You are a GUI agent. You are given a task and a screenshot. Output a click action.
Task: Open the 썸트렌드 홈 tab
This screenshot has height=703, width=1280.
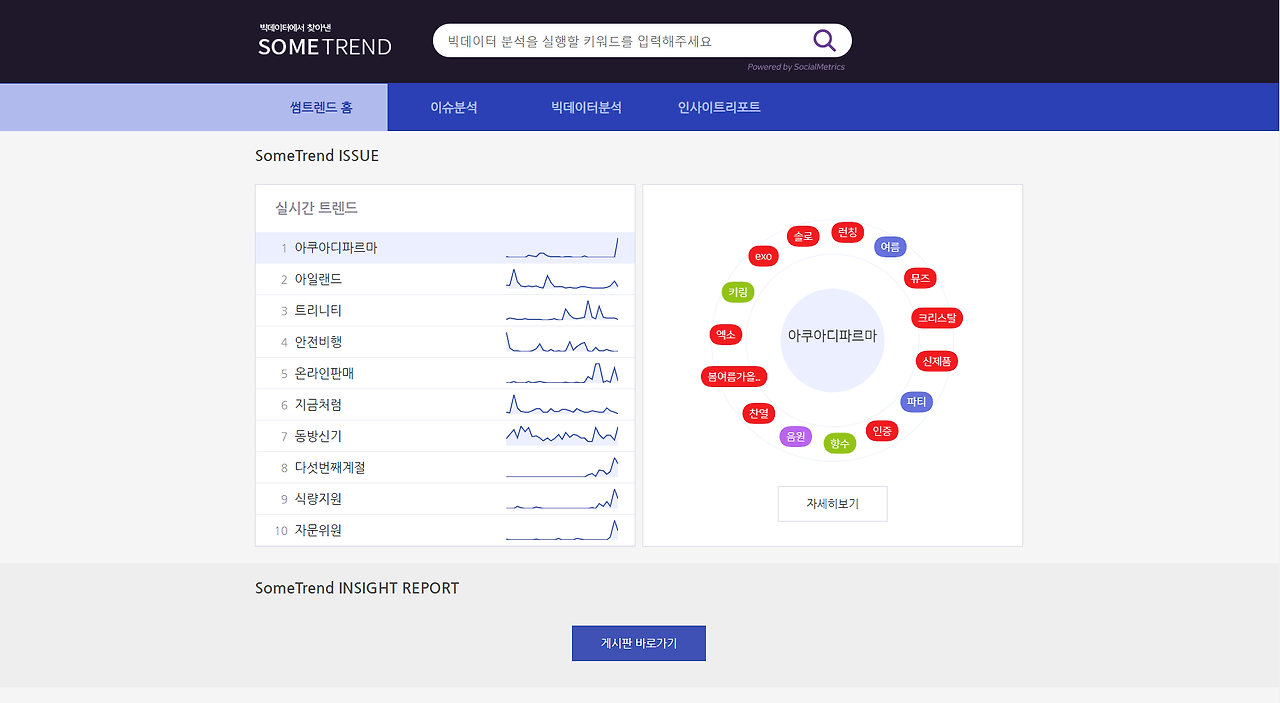tap(321, 107)
